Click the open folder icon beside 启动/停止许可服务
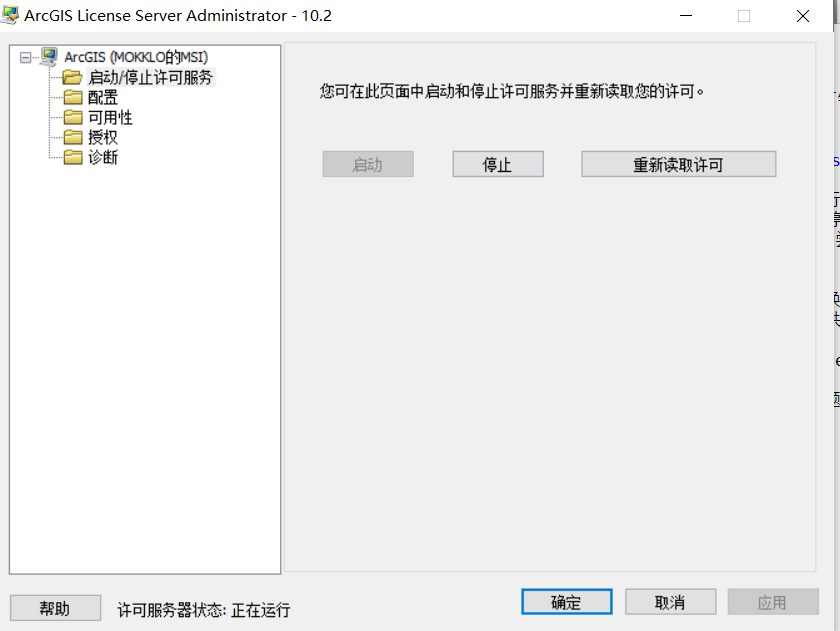The image size is (840, 631). point(72,77)
